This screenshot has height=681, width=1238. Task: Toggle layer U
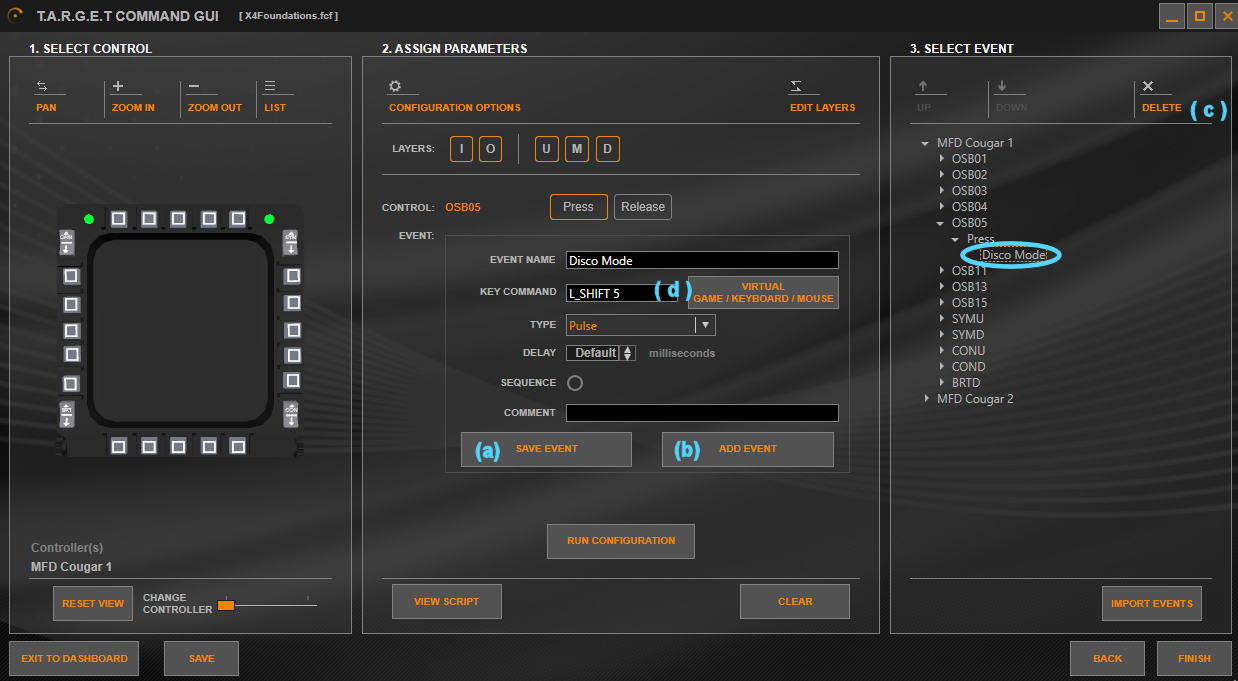click(546, 149)
